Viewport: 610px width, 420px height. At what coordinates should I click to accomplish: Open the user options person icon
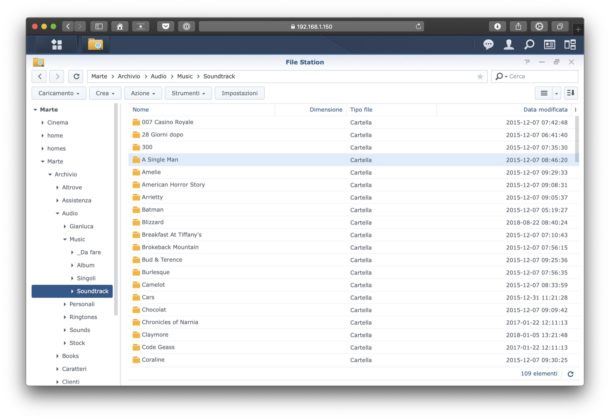pos(508,45)
